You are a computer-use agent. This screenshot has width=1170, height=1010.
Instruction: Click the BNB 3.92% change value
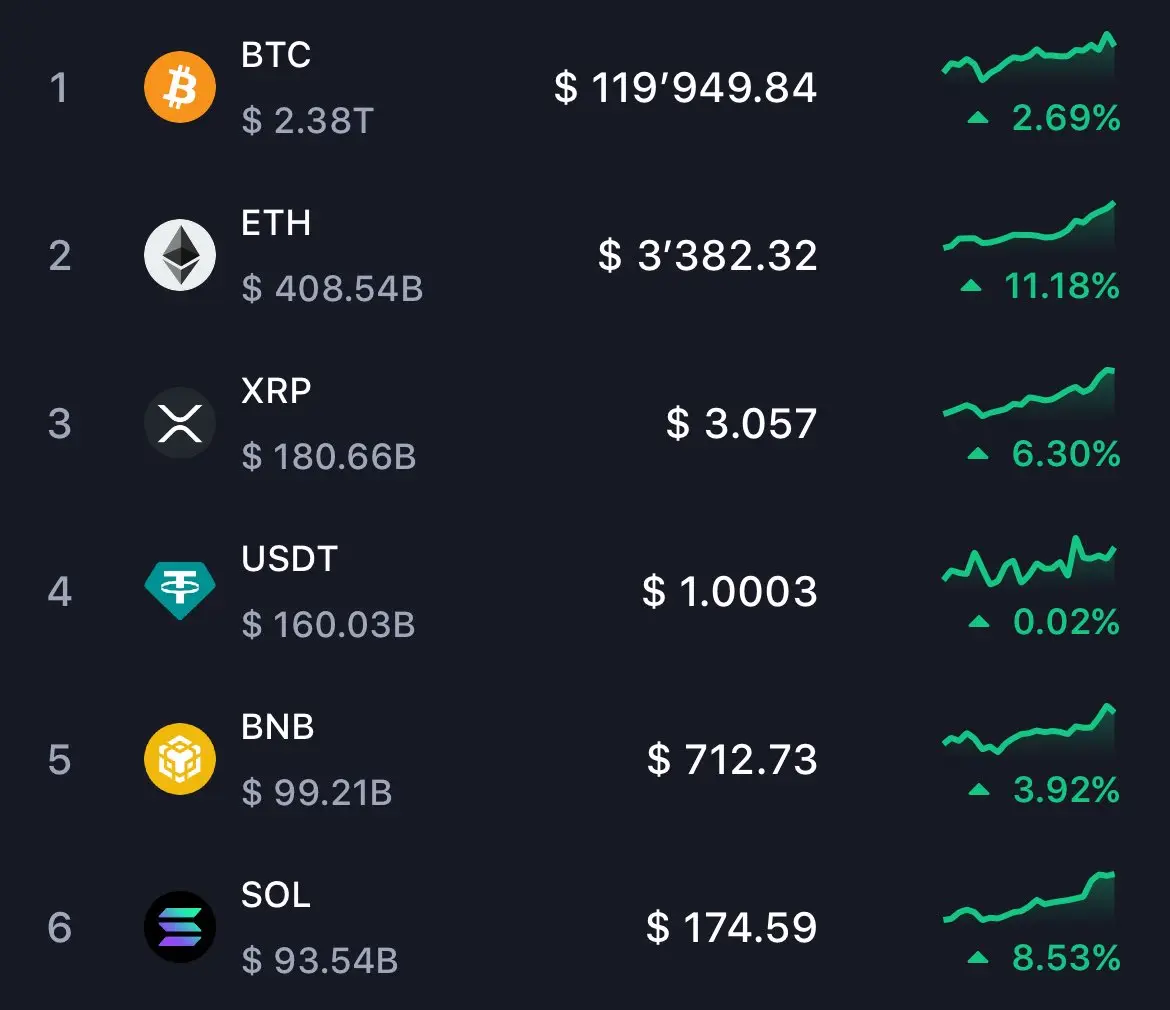tap(1066, 790)
